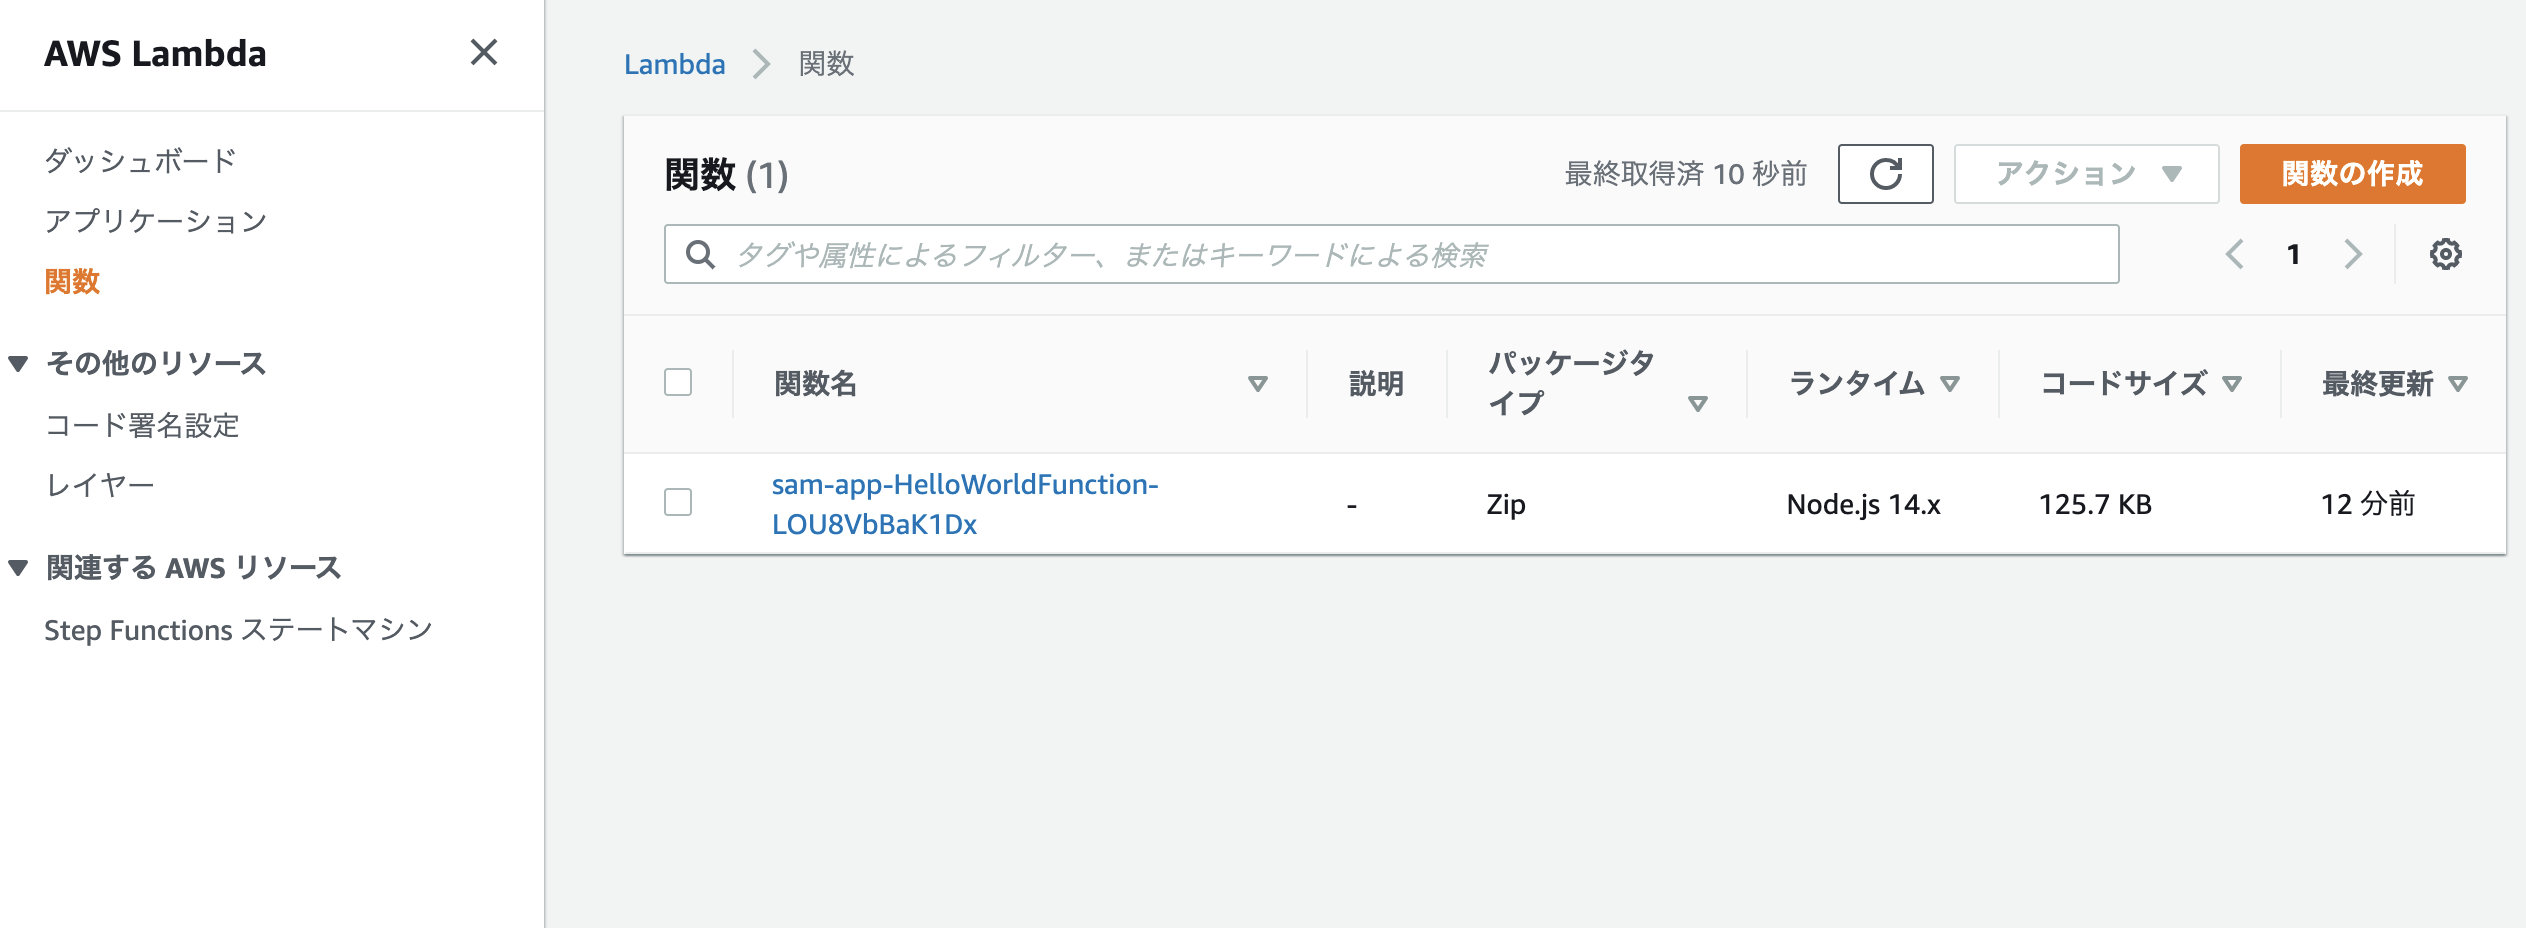This screenshot has width=2526, height=928.
Task: Click 最終取得済 10 秒前 status text
Action: pyautogui.click(x=1686, y=174)
